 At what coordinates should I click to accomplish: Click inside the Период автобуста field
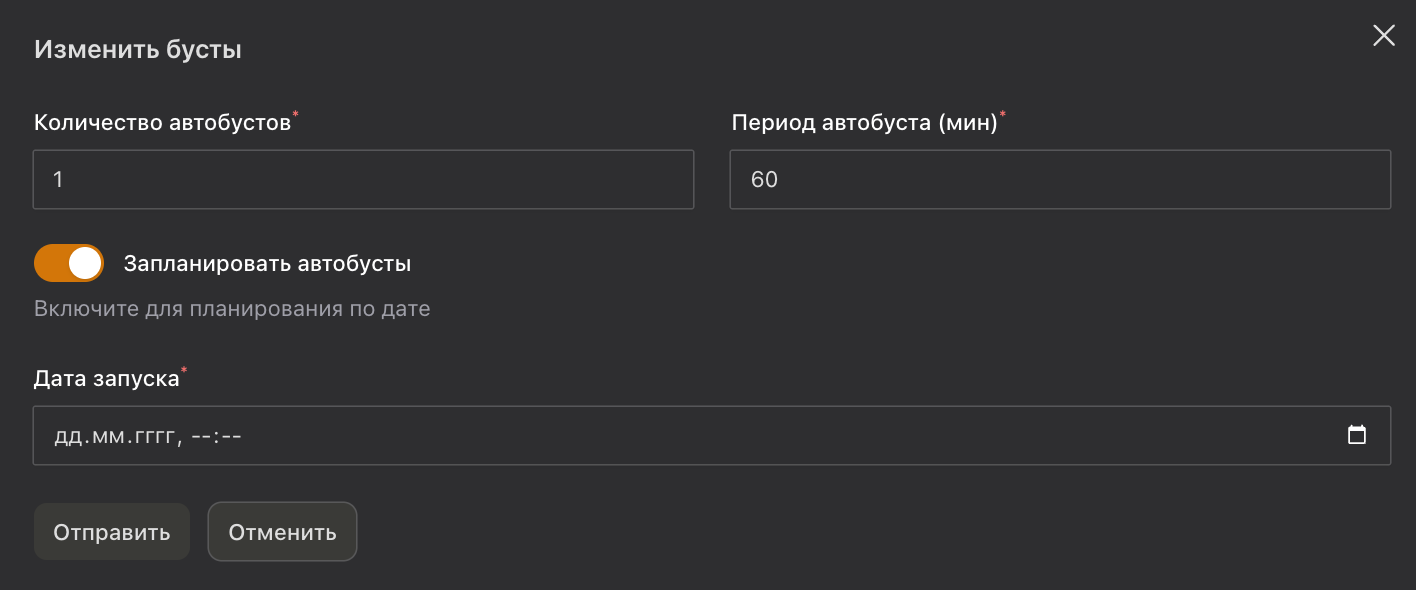click(x=1060, y=179)
